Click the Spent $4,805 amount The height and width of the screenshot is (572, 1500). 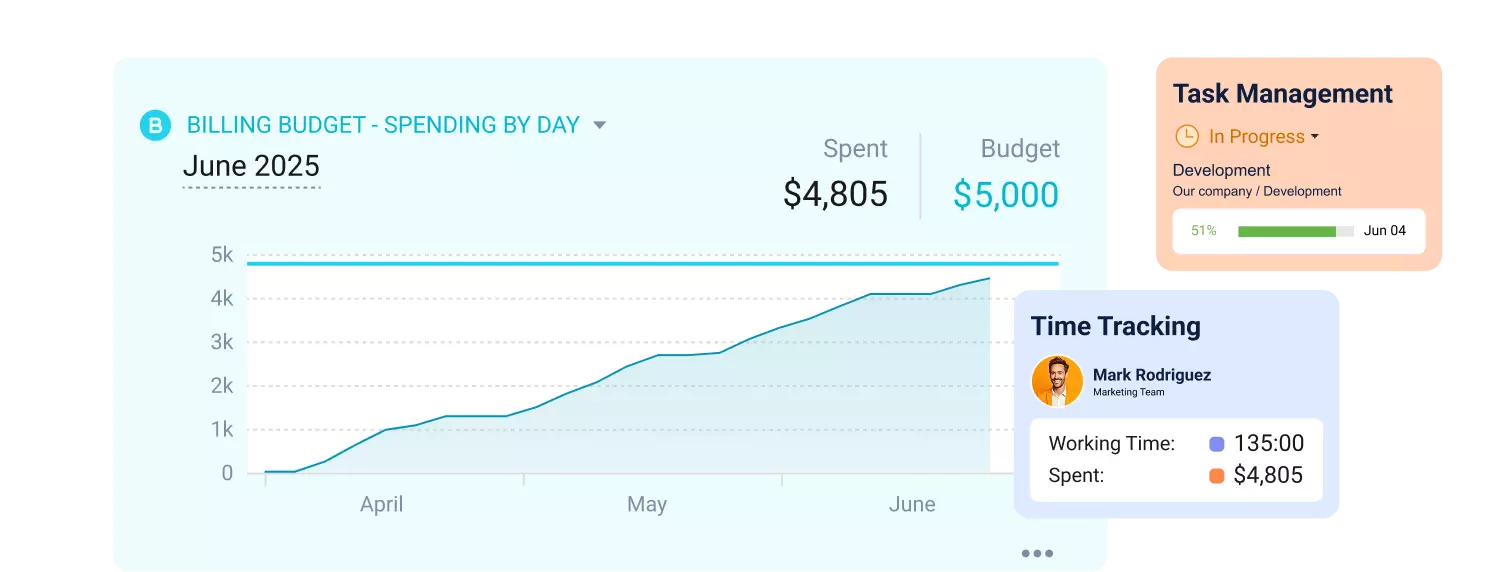835,194
